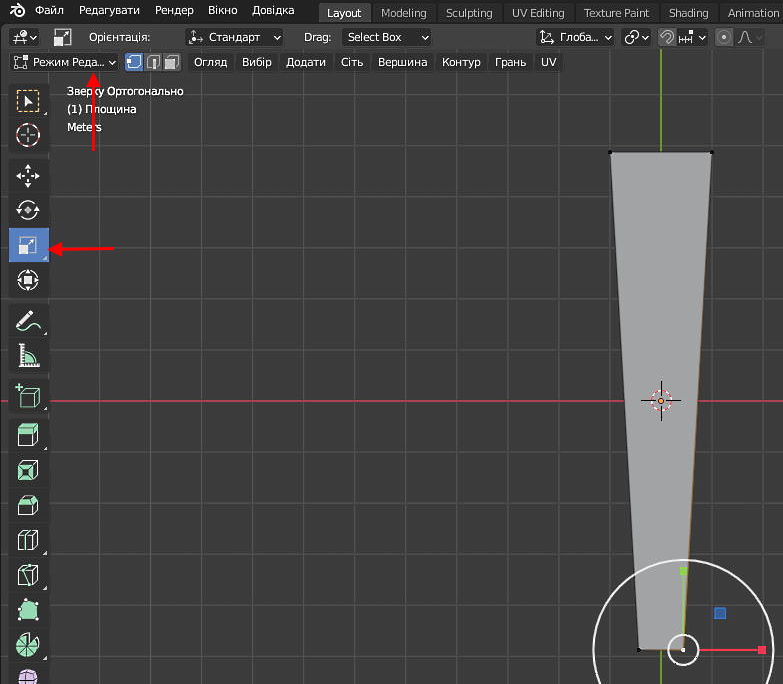Open the Вікно menu
783x684 pixels.
(x=223, y=10)
